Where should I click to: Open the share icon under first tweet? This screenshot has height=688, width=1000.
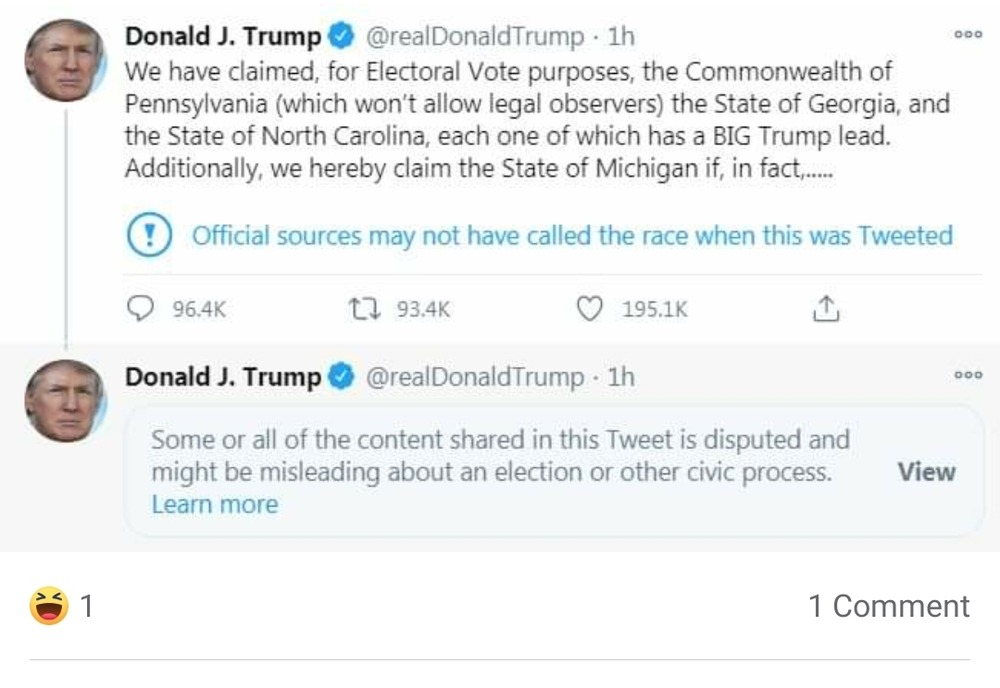coord(825,310)
